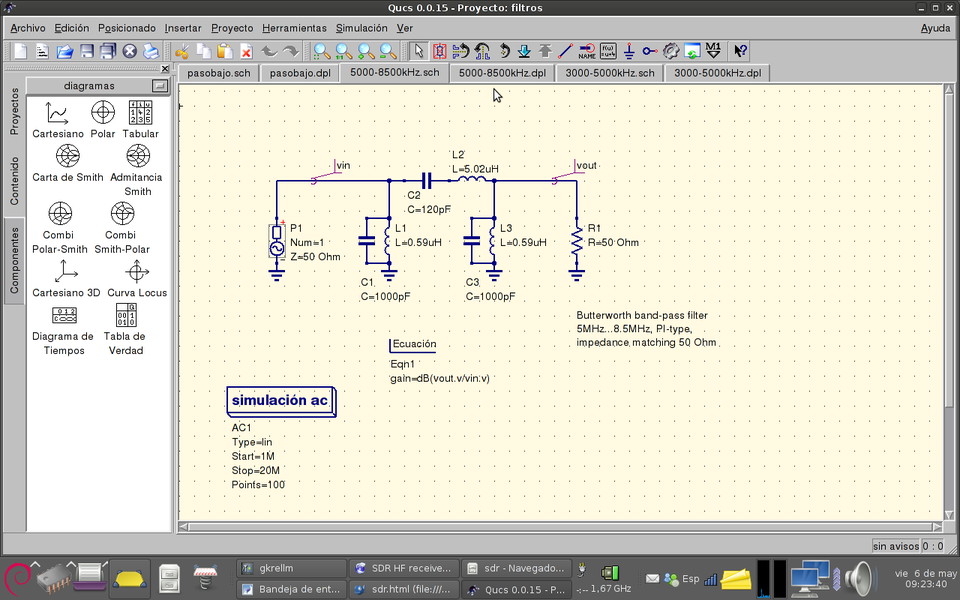Toggle the Deactivate/Activate component tool
960x600 pixels.
439,51
